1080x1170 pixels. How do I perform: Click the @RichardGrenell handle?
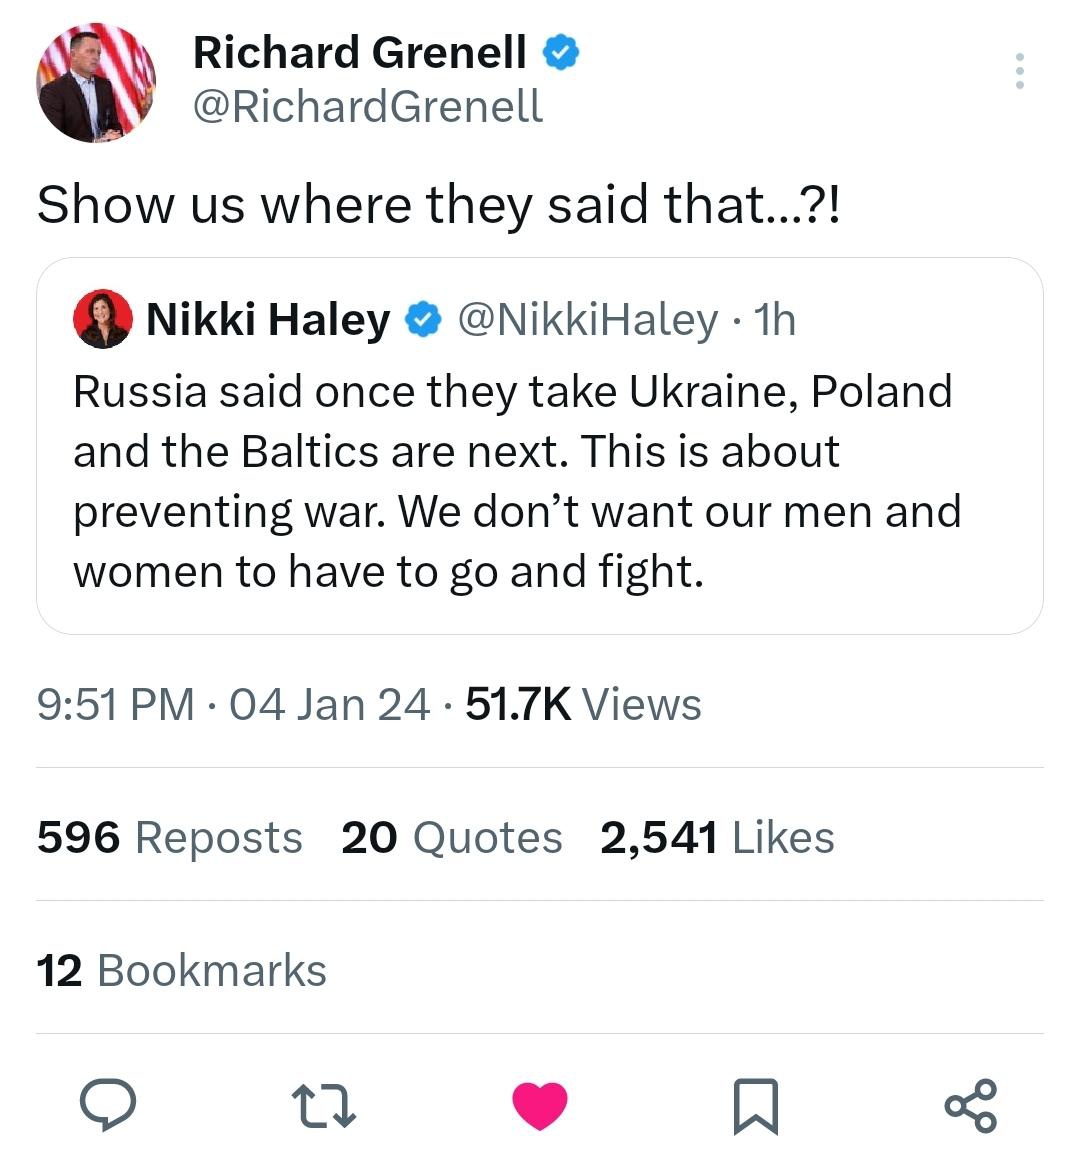pyautogui.click(x=367, y=107)
